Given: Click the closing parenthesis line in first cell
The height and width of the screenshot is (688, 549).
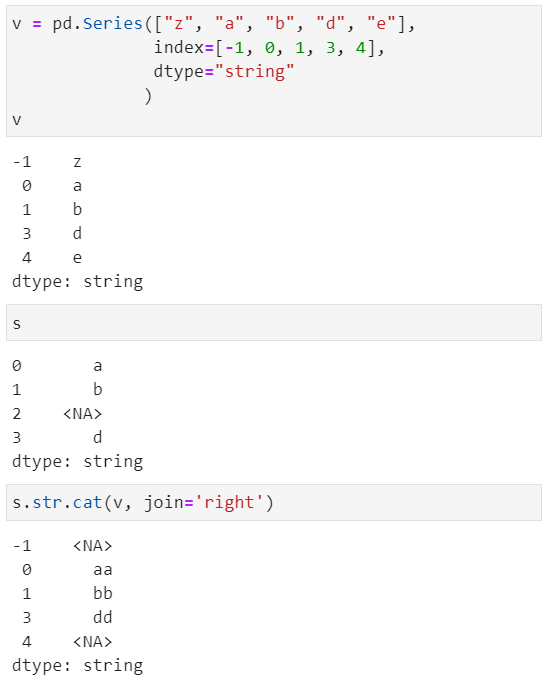Looking at the screenshot, I should tap(148, 96).
